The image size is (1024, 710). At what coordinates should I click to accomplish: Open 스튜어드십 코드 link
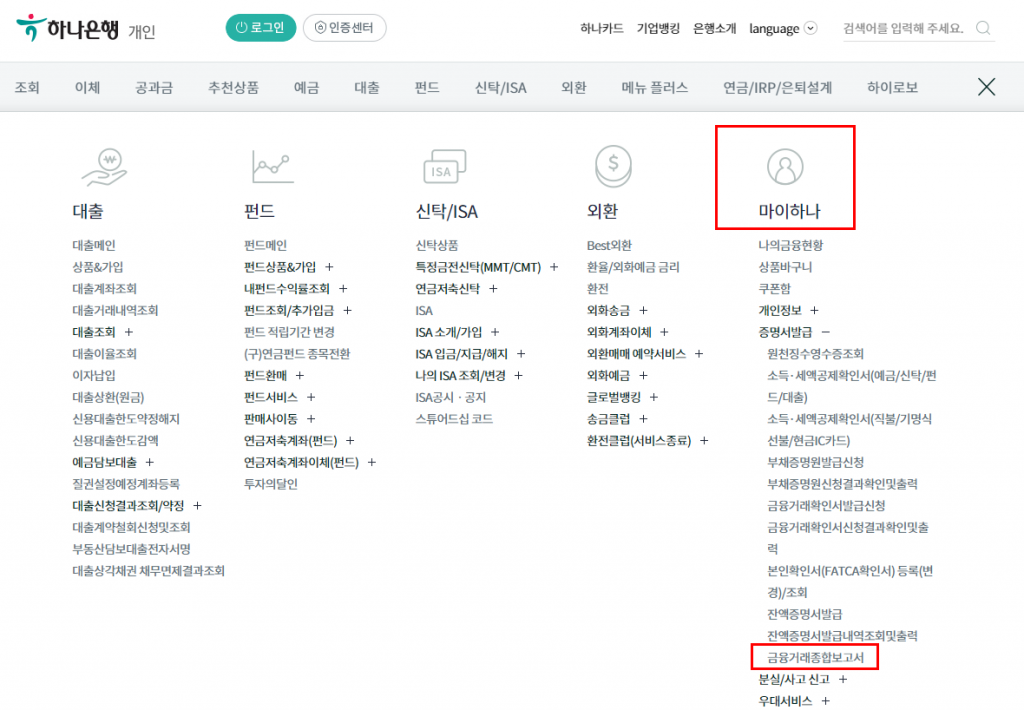(454, 419)
